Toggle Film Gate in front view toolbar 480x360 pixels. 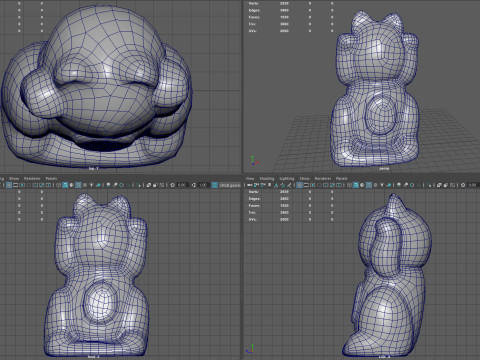[15, 185]
